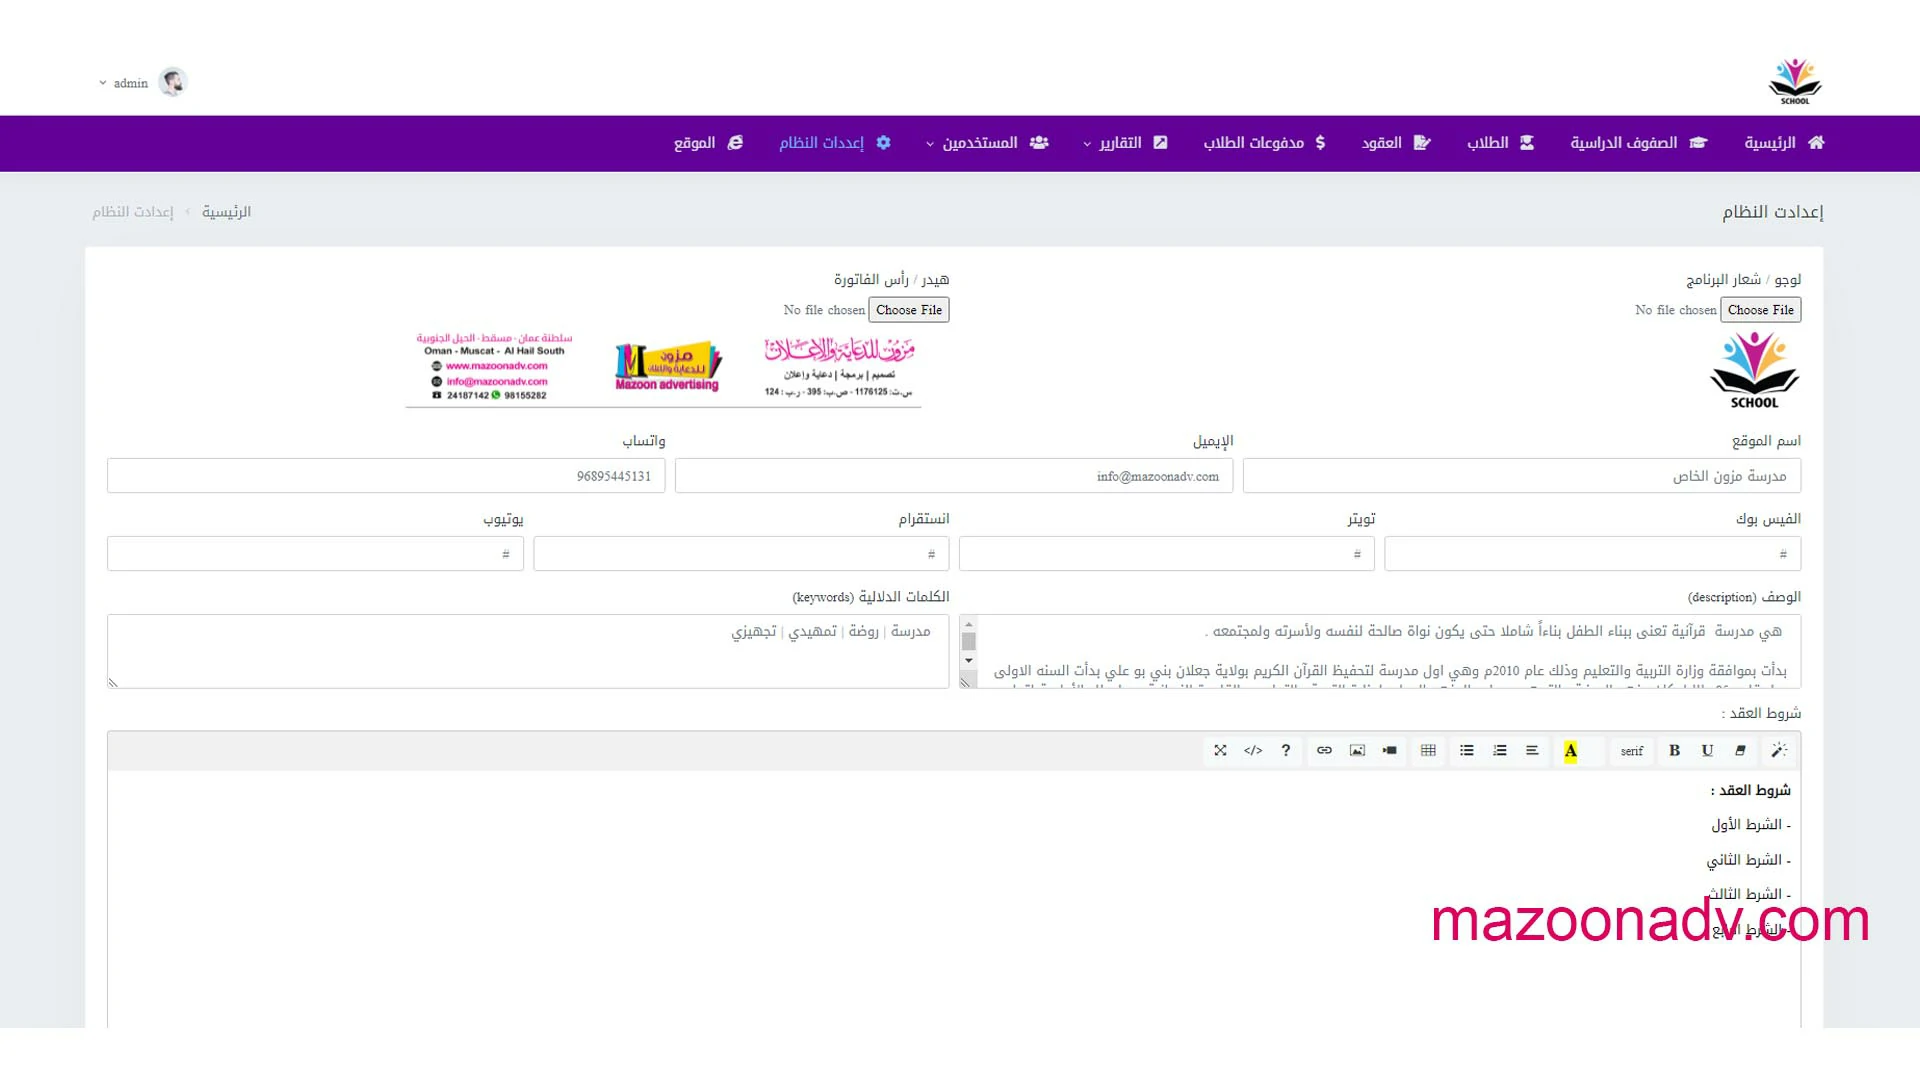Insert an unordered bullet list
The image size is (1920, 1080).
(1467, 750)
